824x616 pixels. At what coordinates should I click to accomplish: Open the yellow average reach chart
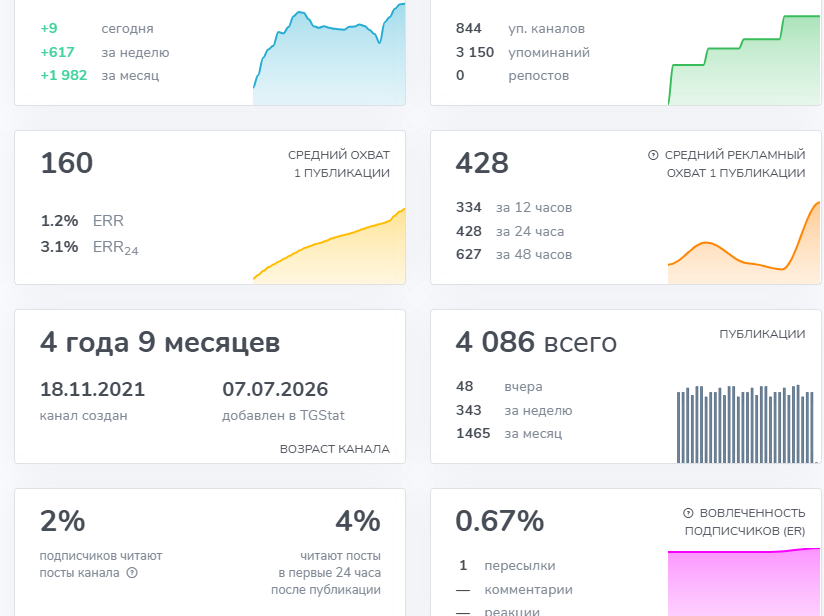click(x=329, y=247)
